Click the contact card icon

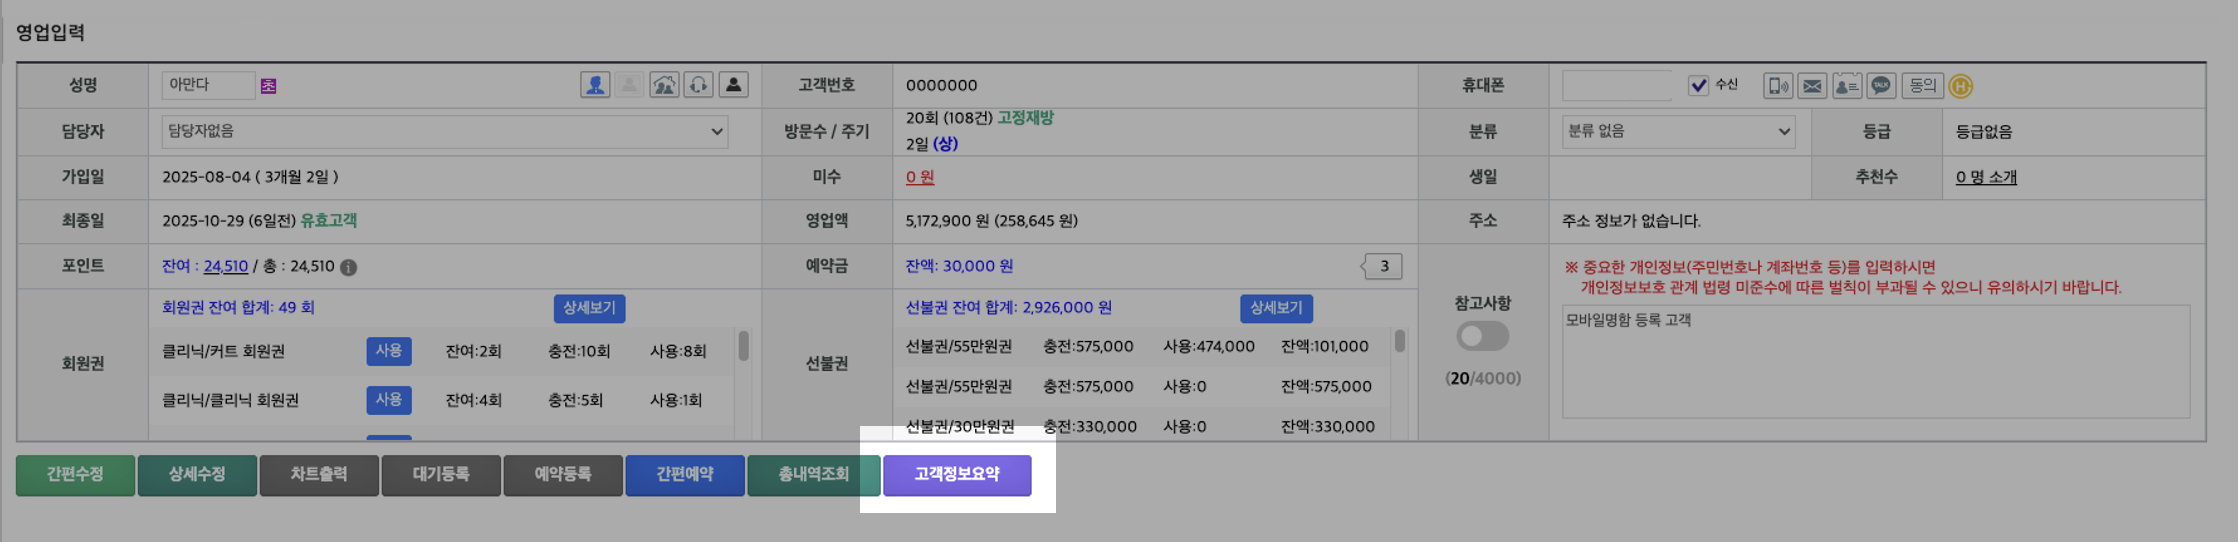coord(1847,86)
